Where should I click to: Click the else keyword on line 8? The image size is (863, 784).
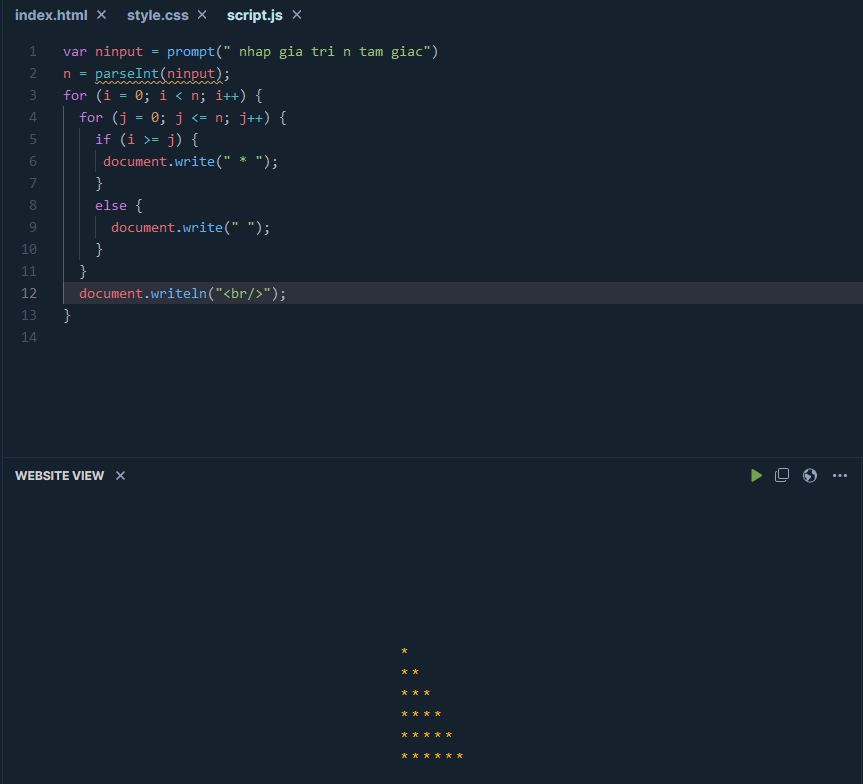(x=111, y=205)
